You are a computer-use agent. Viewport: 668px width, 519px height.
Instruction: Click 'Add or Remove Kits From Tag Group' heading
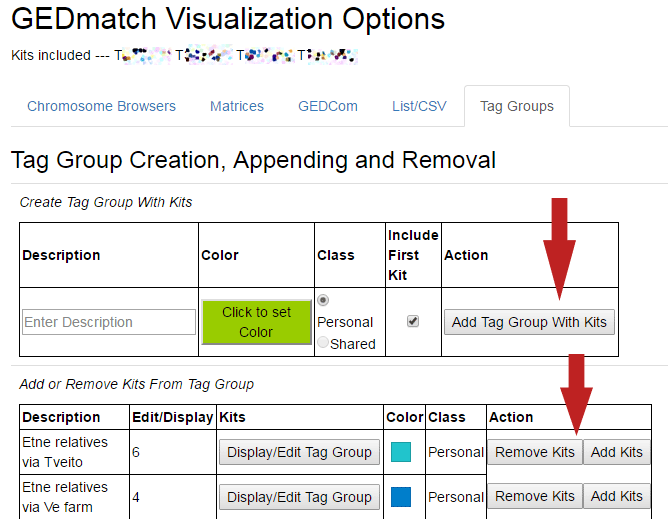136,384
